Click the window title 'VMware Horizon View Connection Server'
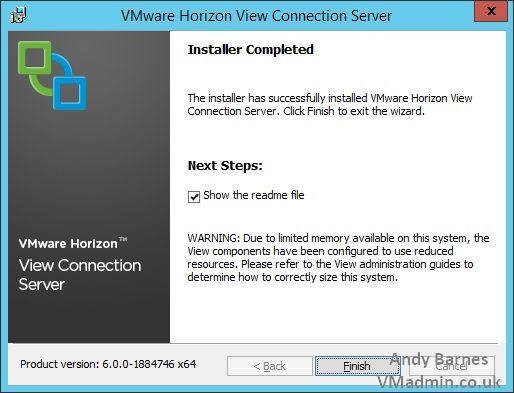The width and height of the screenshot is (514, 393). pyautogui.click(x=256, y=16)
